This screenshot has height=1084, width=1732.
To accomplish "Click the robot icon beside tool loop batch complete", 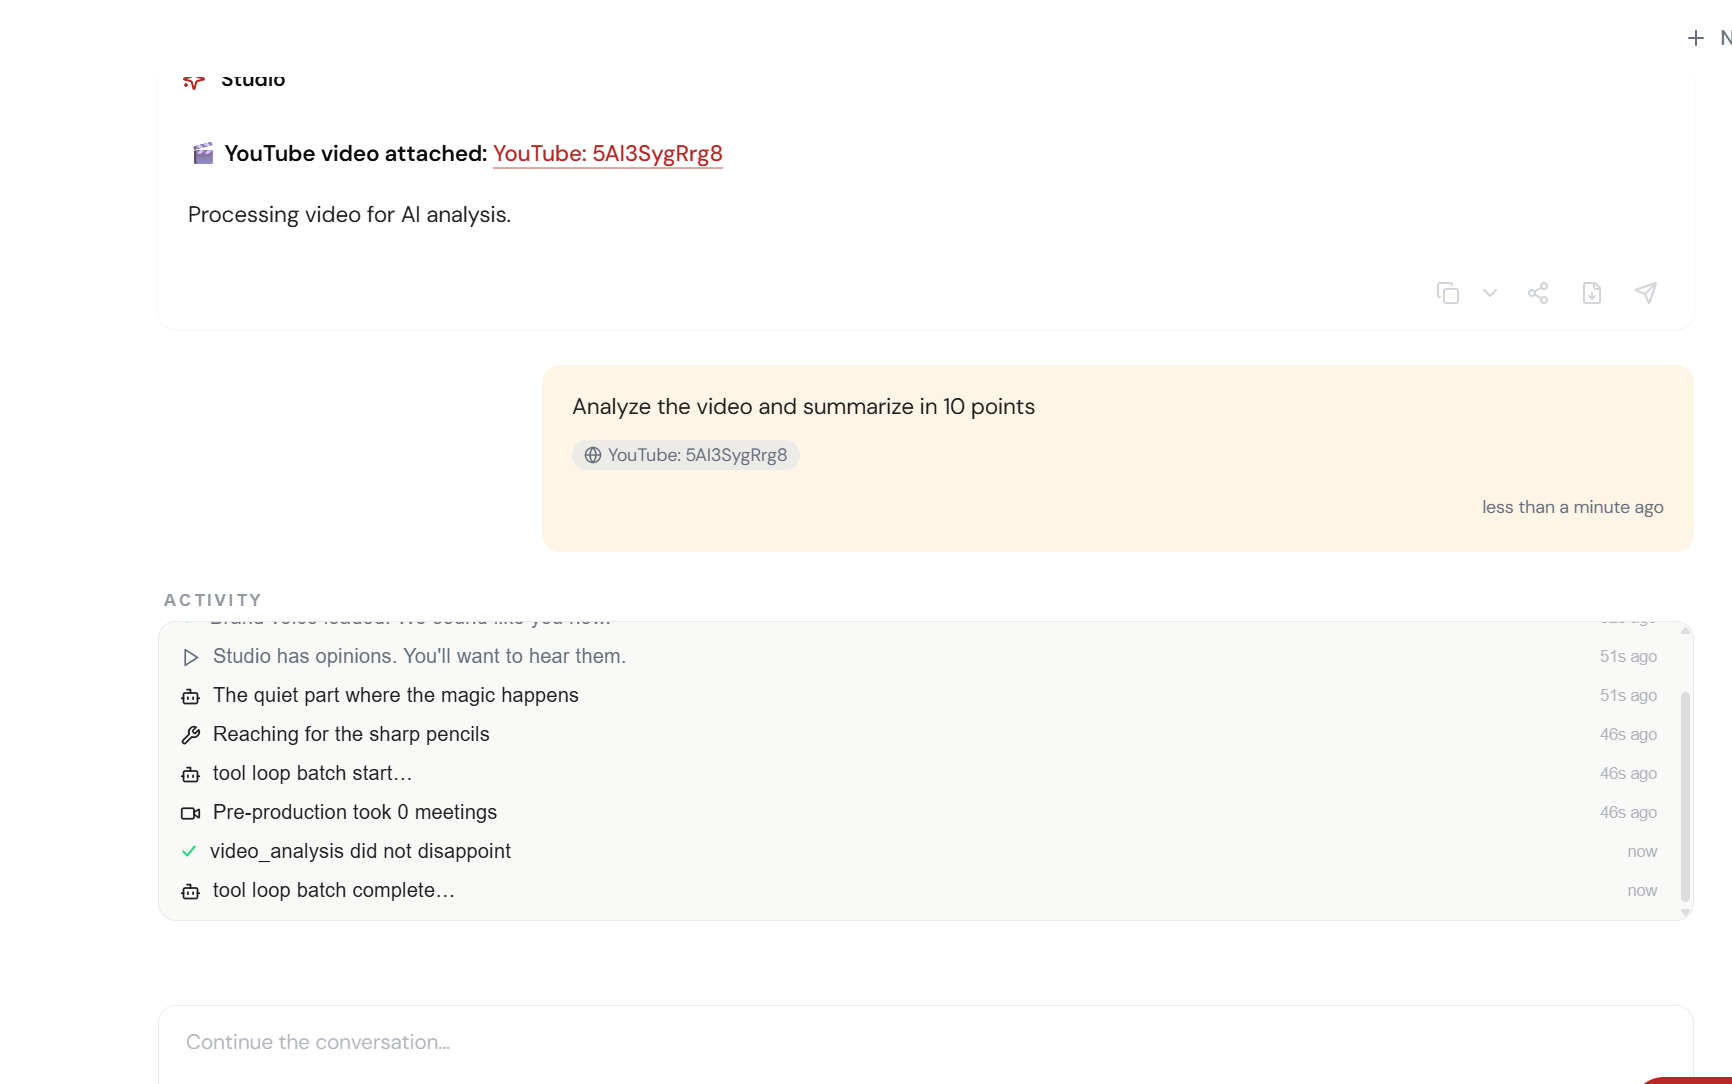I will click(x=190, y=891).
